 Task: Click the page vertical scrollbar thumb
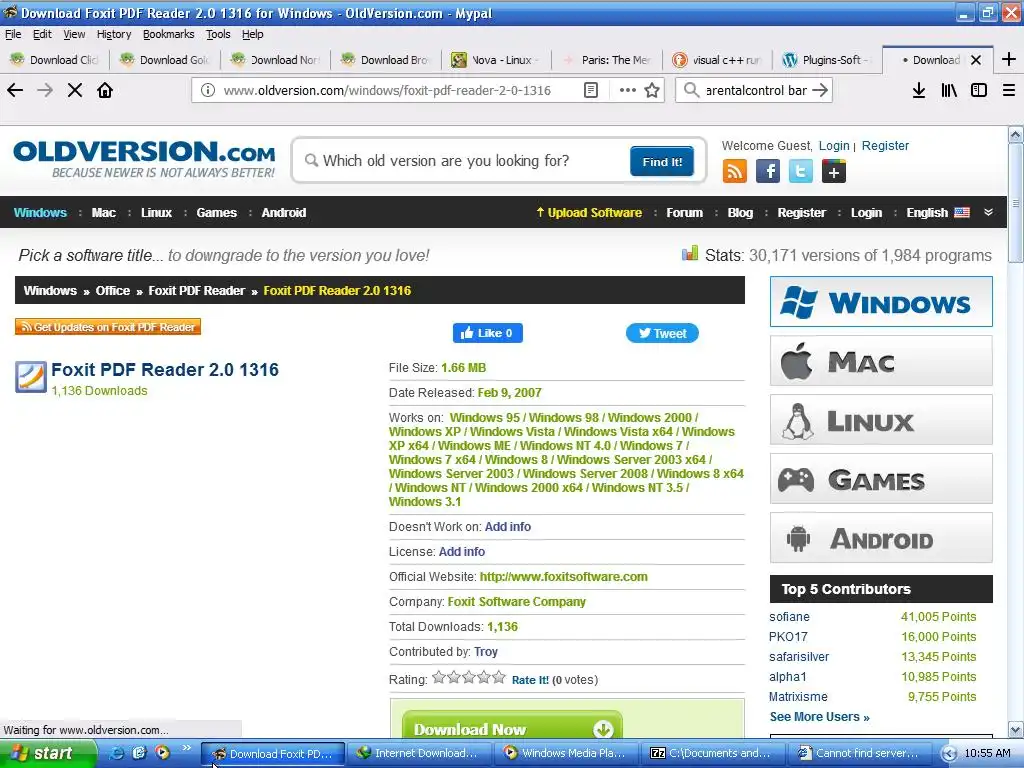1016,204
